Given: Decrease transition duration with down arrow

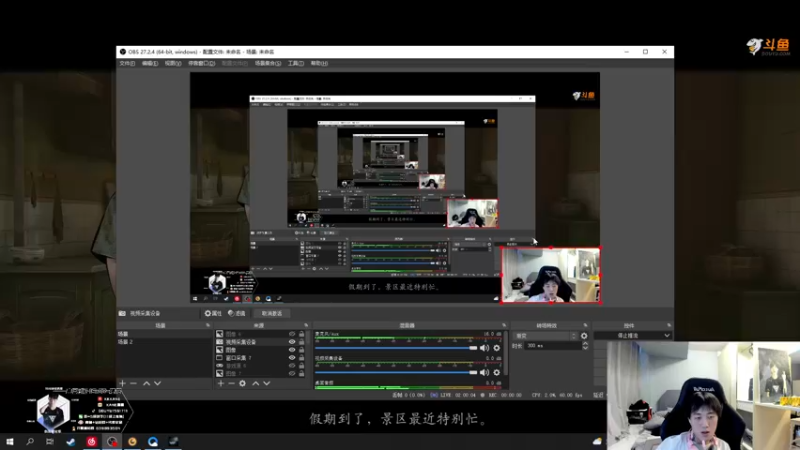Looking at the screenshot, I should pyautogui.click(x=585, y=348).
